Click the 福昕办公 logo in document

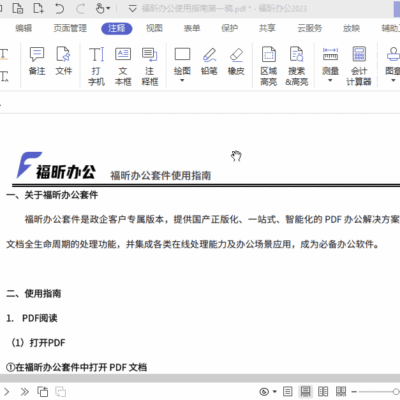pos(56,166)
